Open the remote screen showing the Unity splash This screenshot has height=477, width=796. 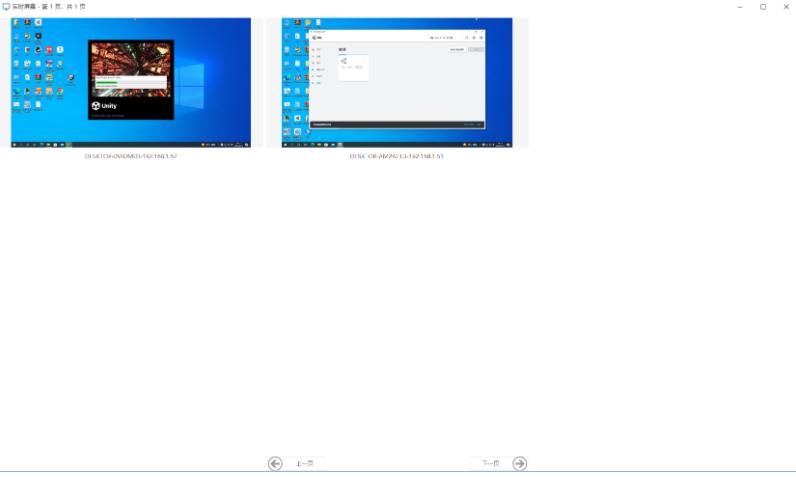coord(130,83)
